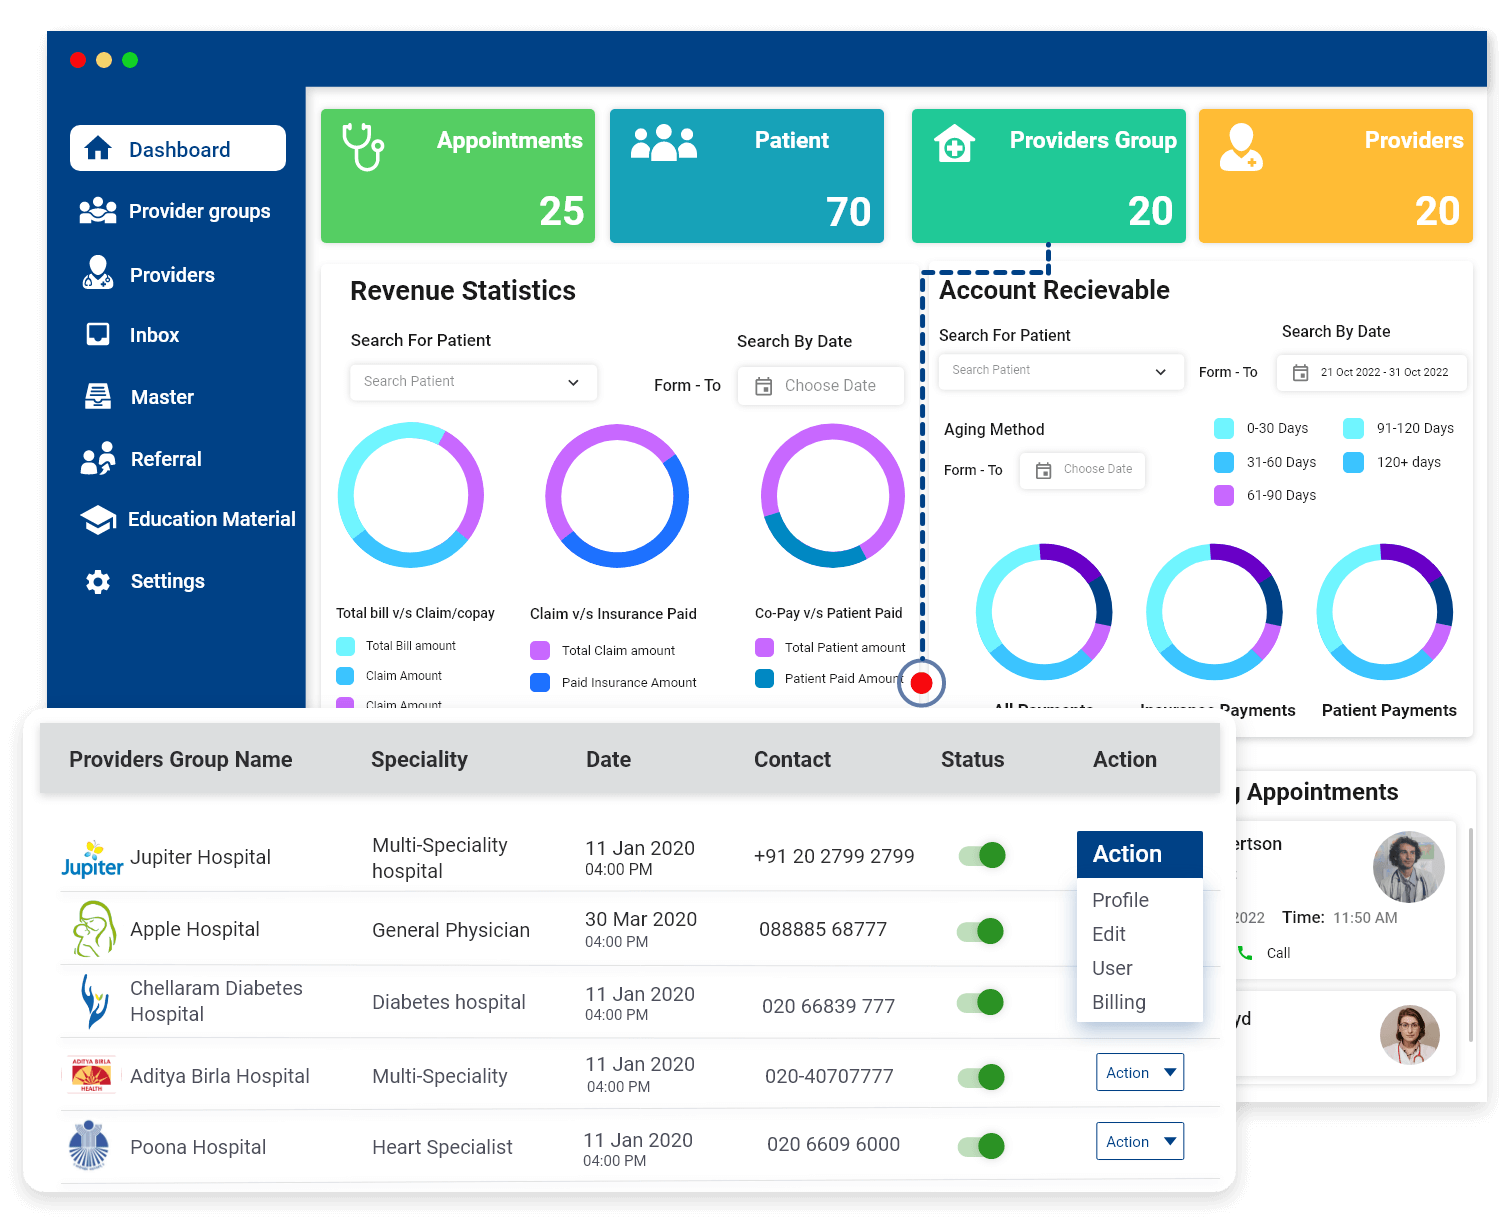Toggle the status for Poona Hospital
Viewport: 1500px width, 1220px height.
point(980,1144)
